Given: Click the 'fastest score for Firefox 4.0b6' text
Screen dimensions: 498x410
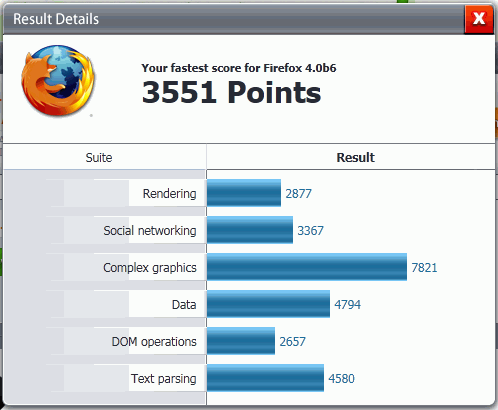Looking at the screenshot, I should point(254,68).
